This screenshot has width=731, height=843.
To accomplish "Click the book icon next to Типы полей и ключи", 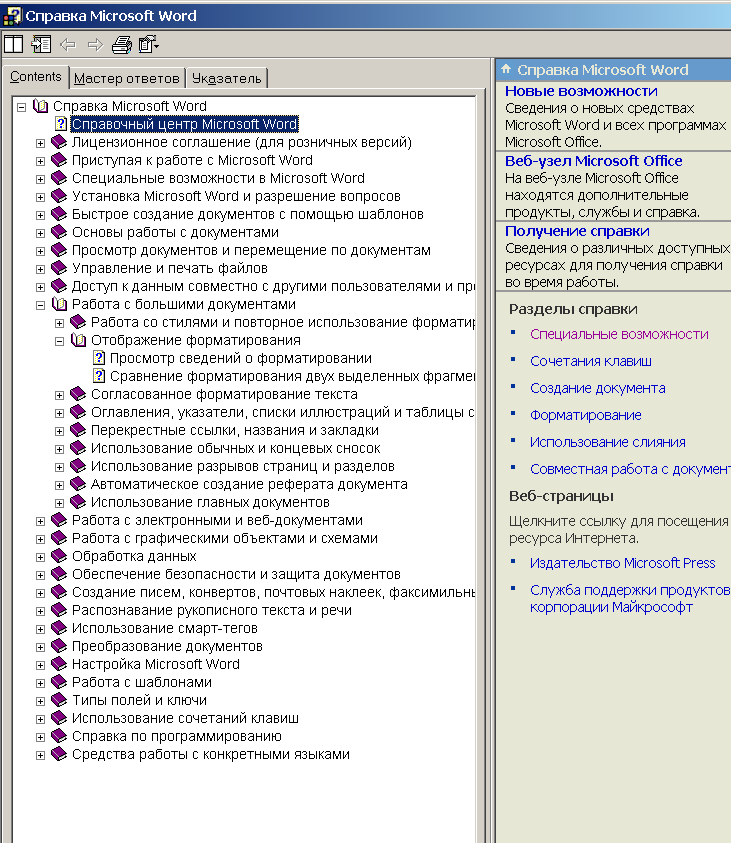I will coord(59,700).
